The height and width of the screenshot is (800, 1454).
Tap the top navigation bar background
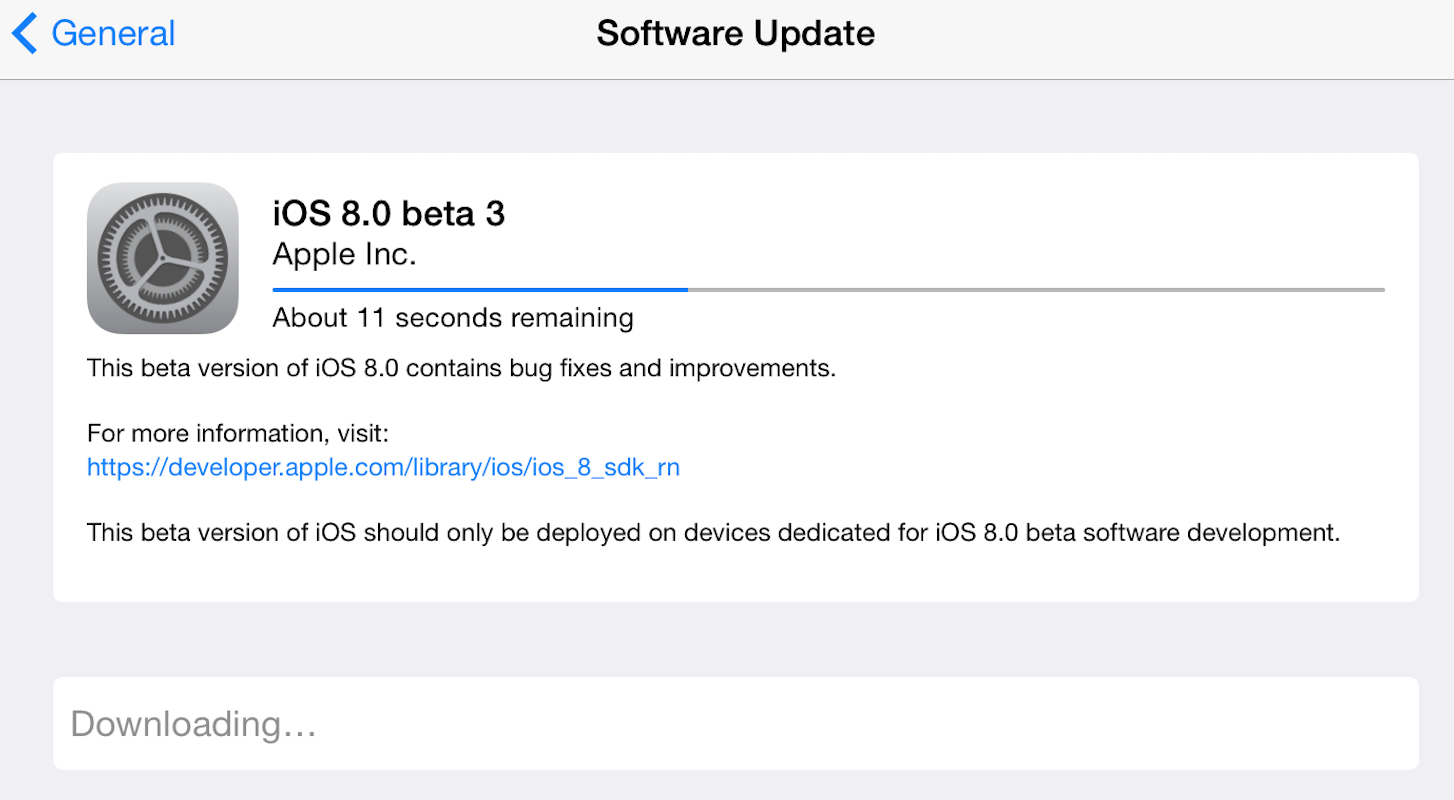(x=1150, y=38)
